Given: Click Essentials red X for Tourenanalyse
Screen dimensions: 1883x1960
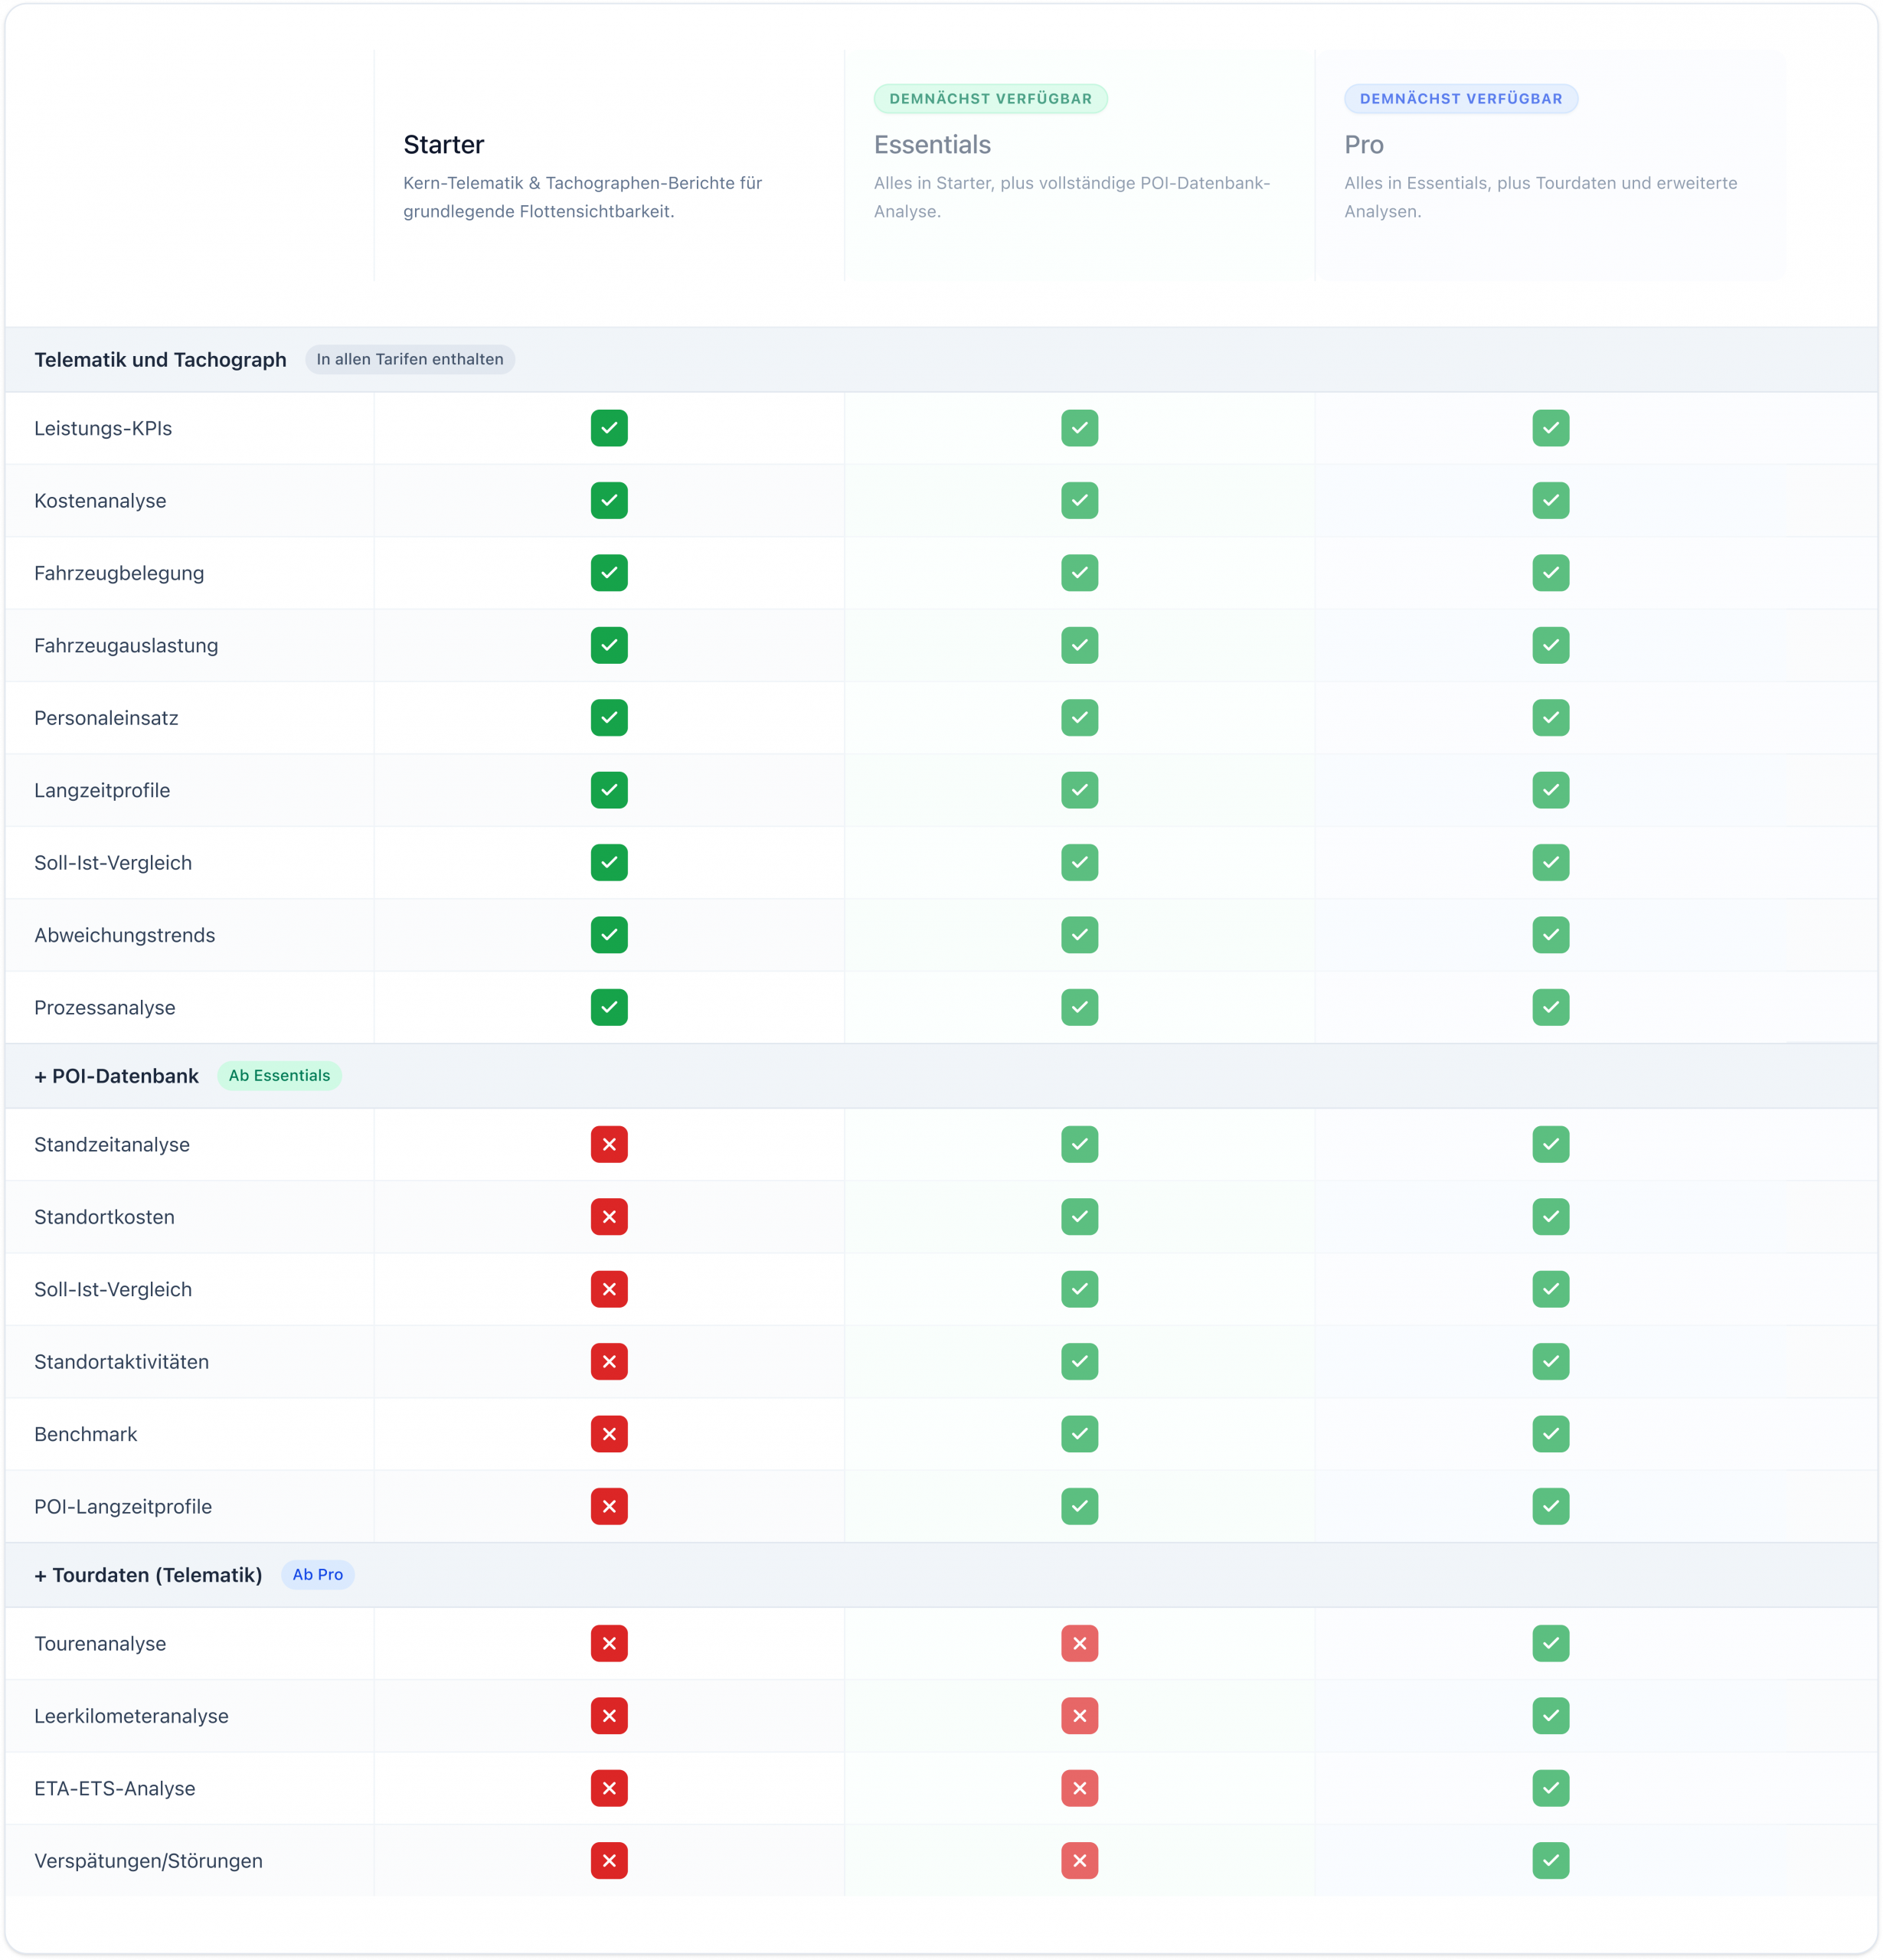Looking at the screenshot, I should [1079, 1643].
